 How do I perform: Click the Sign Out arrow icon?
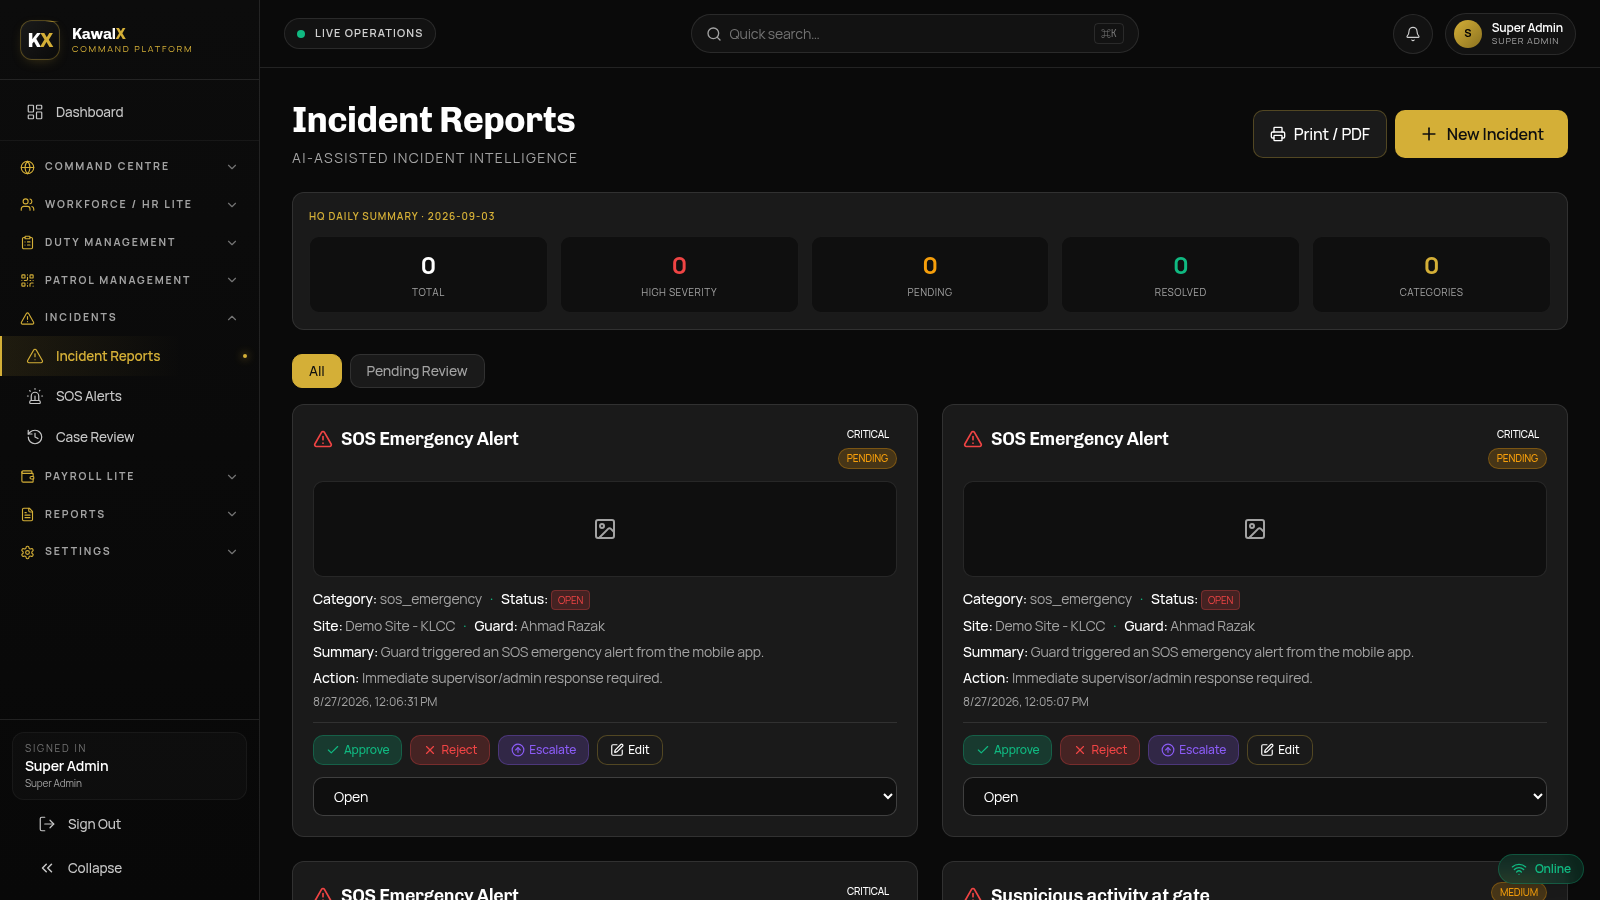pyautogui.click(x=47, y=824)
